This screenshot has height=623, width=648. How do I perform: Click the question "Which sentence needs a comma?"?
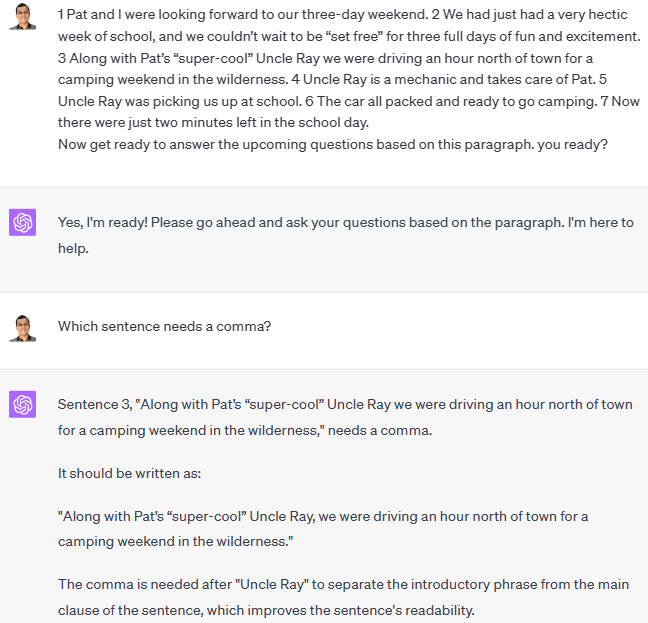click(x=164, y=326)
